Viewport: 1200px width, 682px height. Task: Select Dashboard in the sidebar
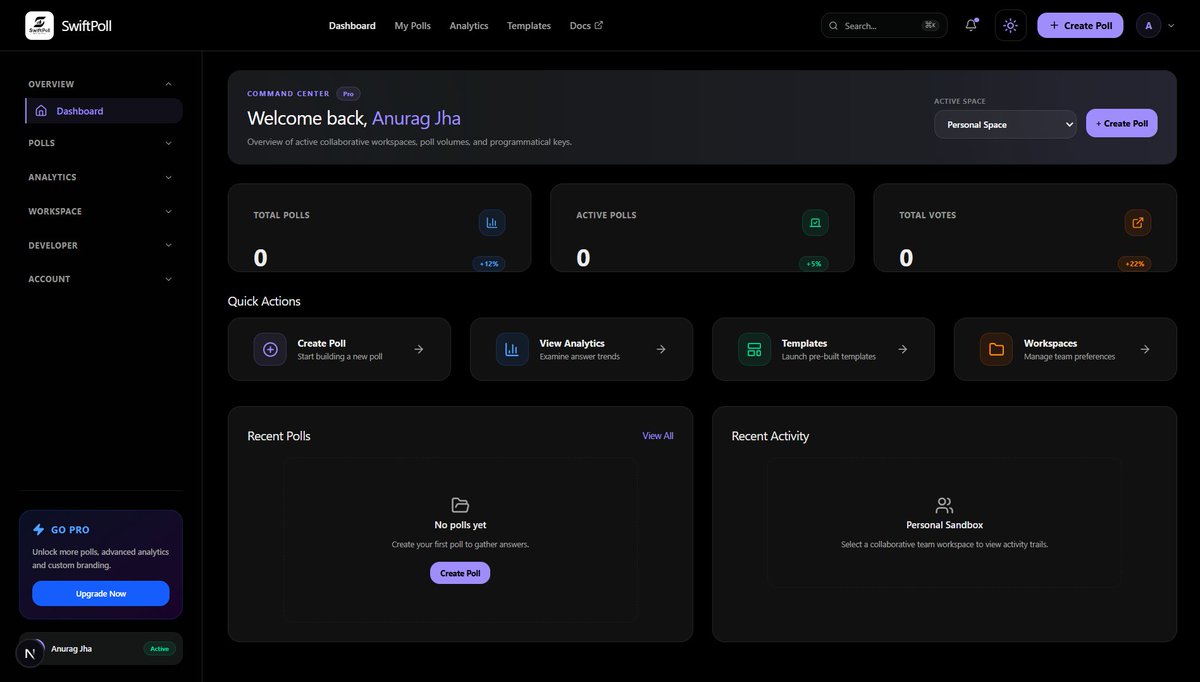pyautogui.click(x=104, y=111)
